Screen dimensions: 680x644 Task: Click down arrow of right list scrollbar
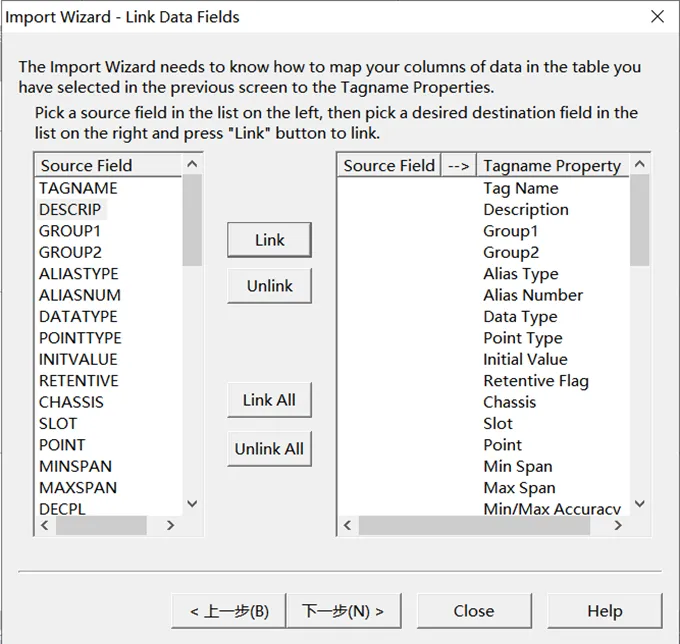click(x=640, y=504)
